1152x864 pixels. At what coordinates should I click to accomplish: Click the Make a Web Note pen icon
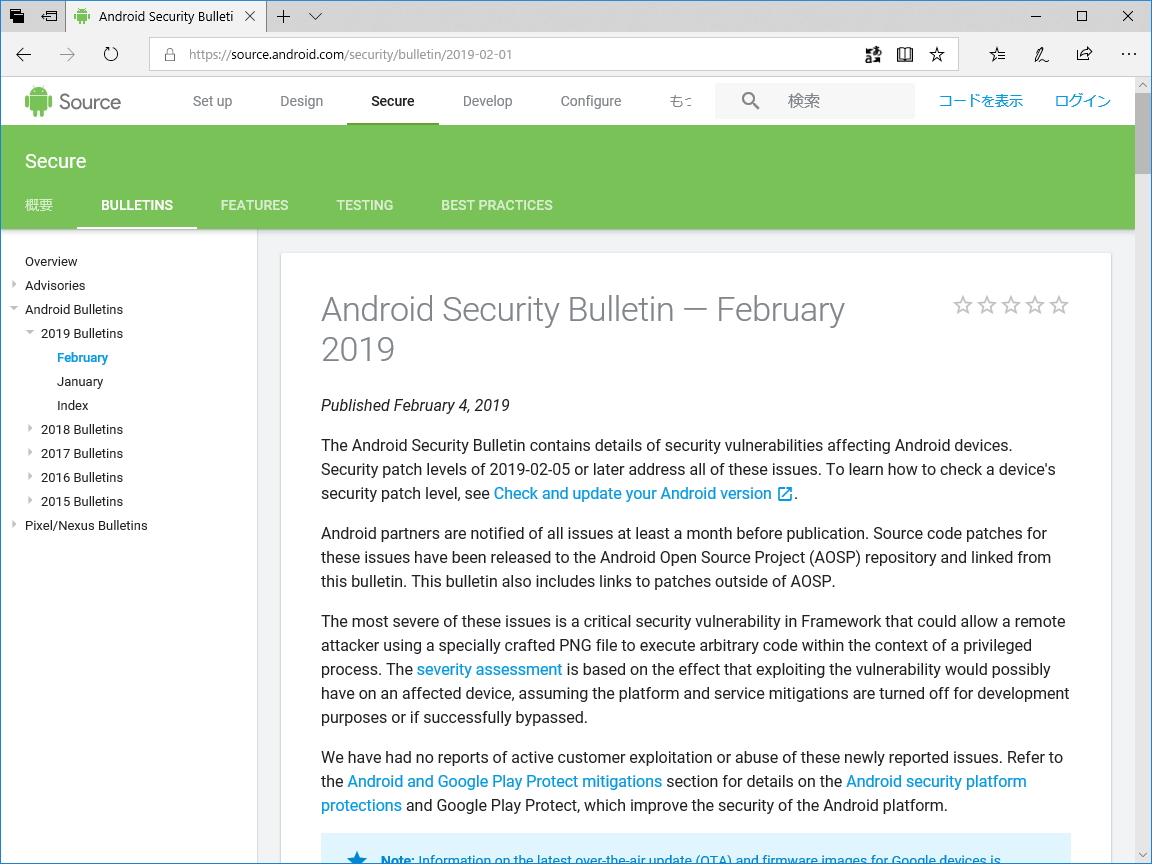tap(1040, 54)
